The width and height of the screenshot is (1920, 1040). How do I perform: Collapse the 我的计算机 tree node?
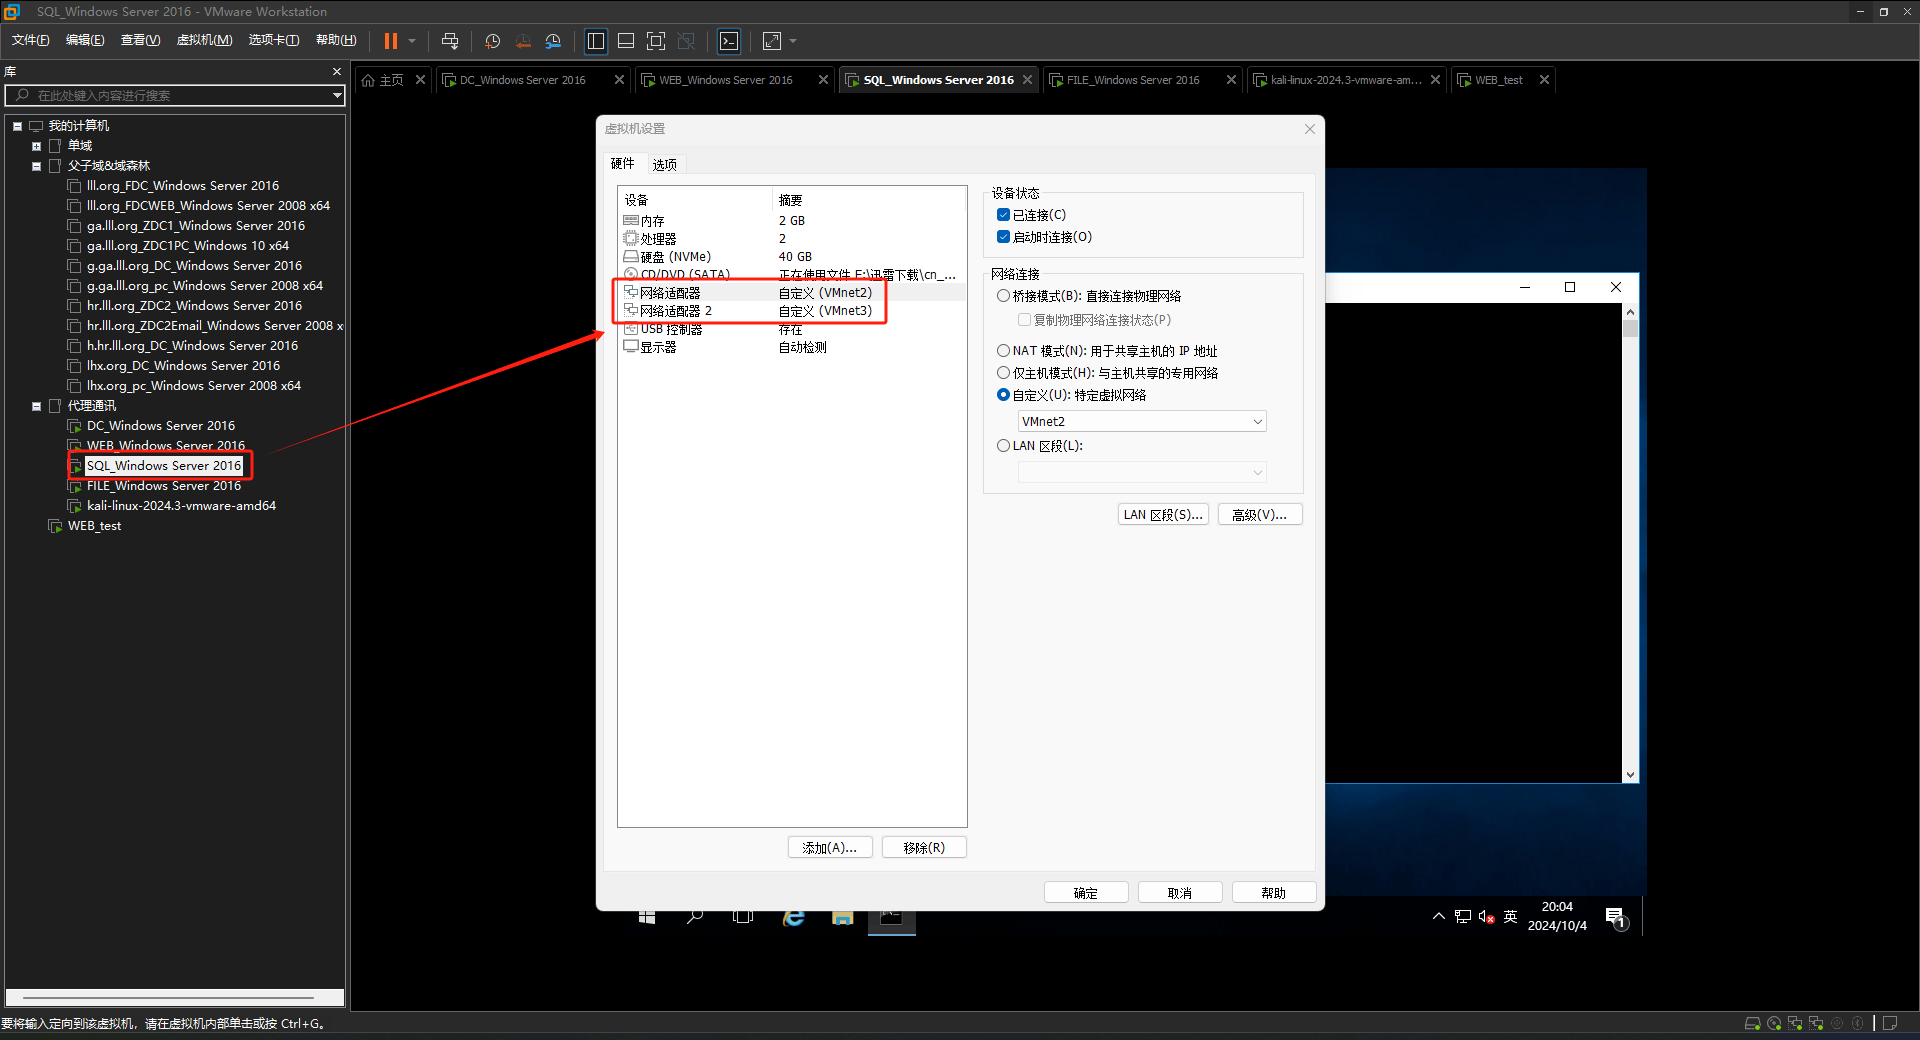17,126
